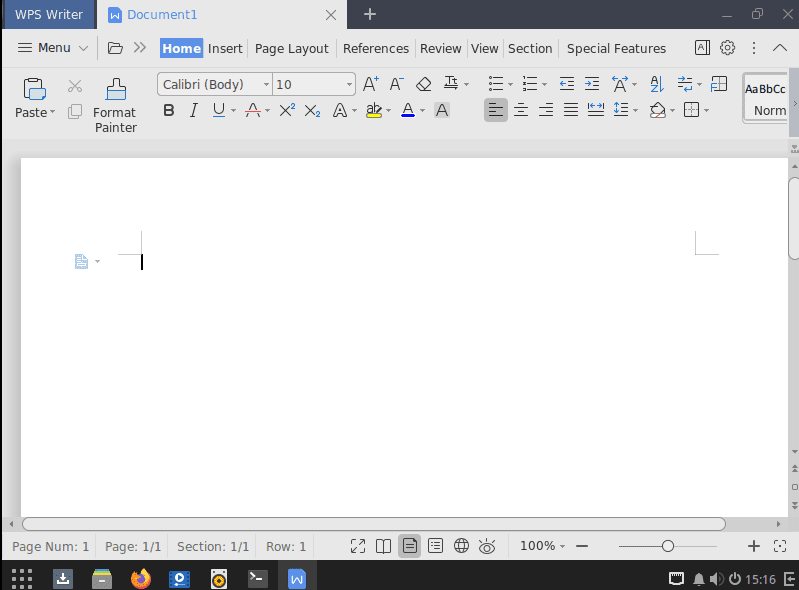Click the Paste clipboard icon
799x590 pixels.
pos(34,90)
